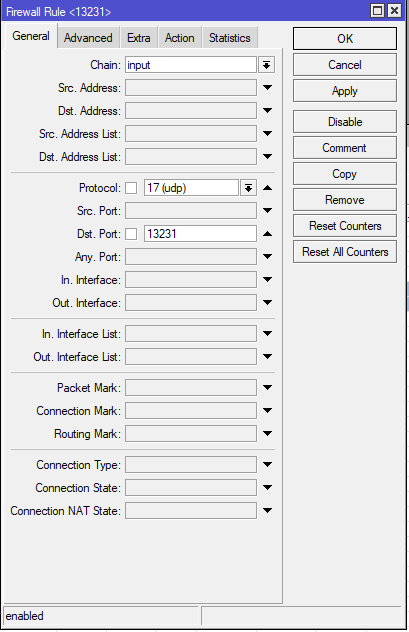
Task: Expand the Connection NAT State field
Action: pyautogui.click(x=268, y=510)
